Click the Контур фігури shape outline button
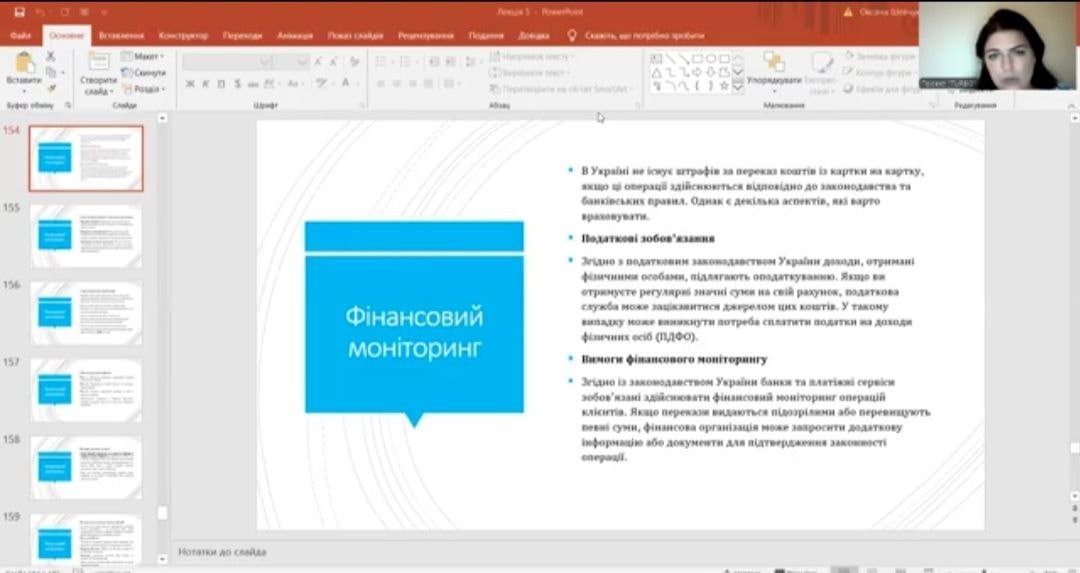This screenshot has height=573, width=1080. point(878,72)
